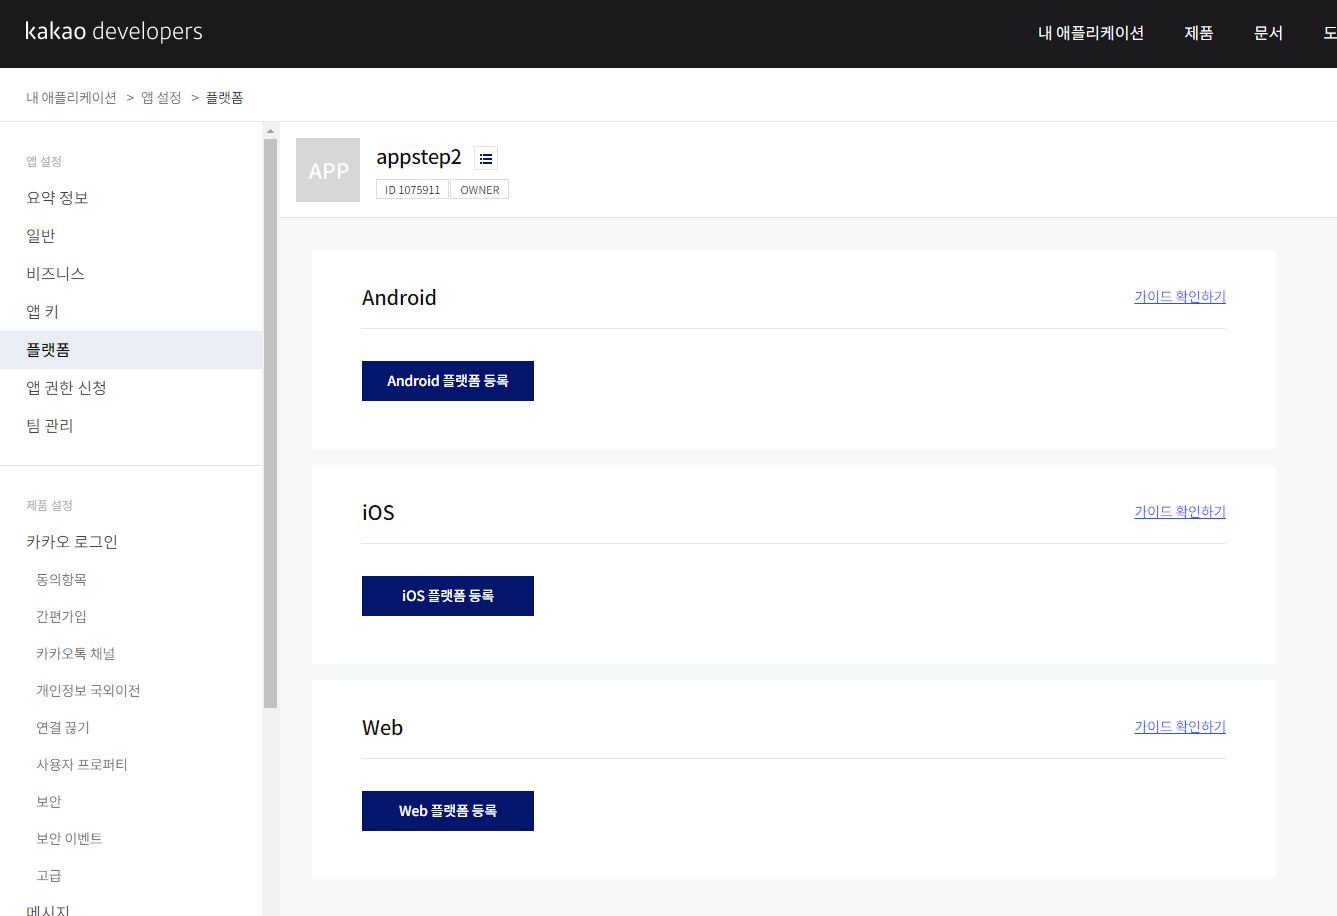
Task: Click the sidebar vertical scrollbar thumb
Action: click(x=270, y=423)
